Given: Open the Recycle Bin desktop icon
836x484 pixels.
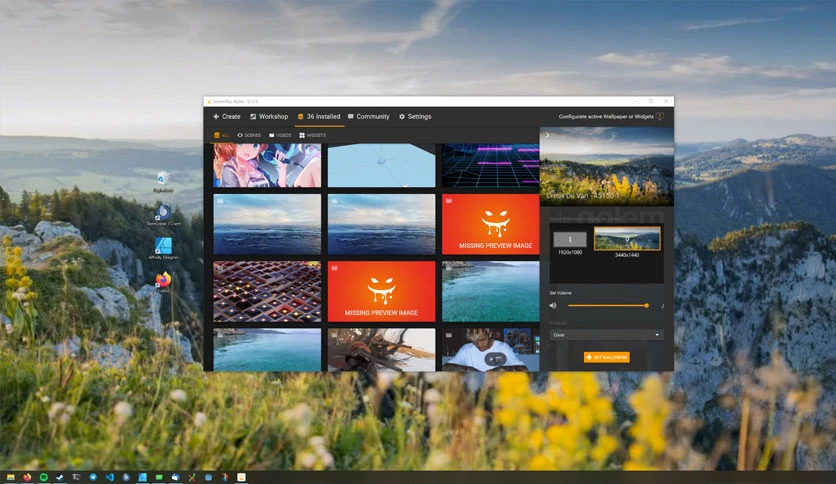Looking at the screenshot, I should pos(163,182).
